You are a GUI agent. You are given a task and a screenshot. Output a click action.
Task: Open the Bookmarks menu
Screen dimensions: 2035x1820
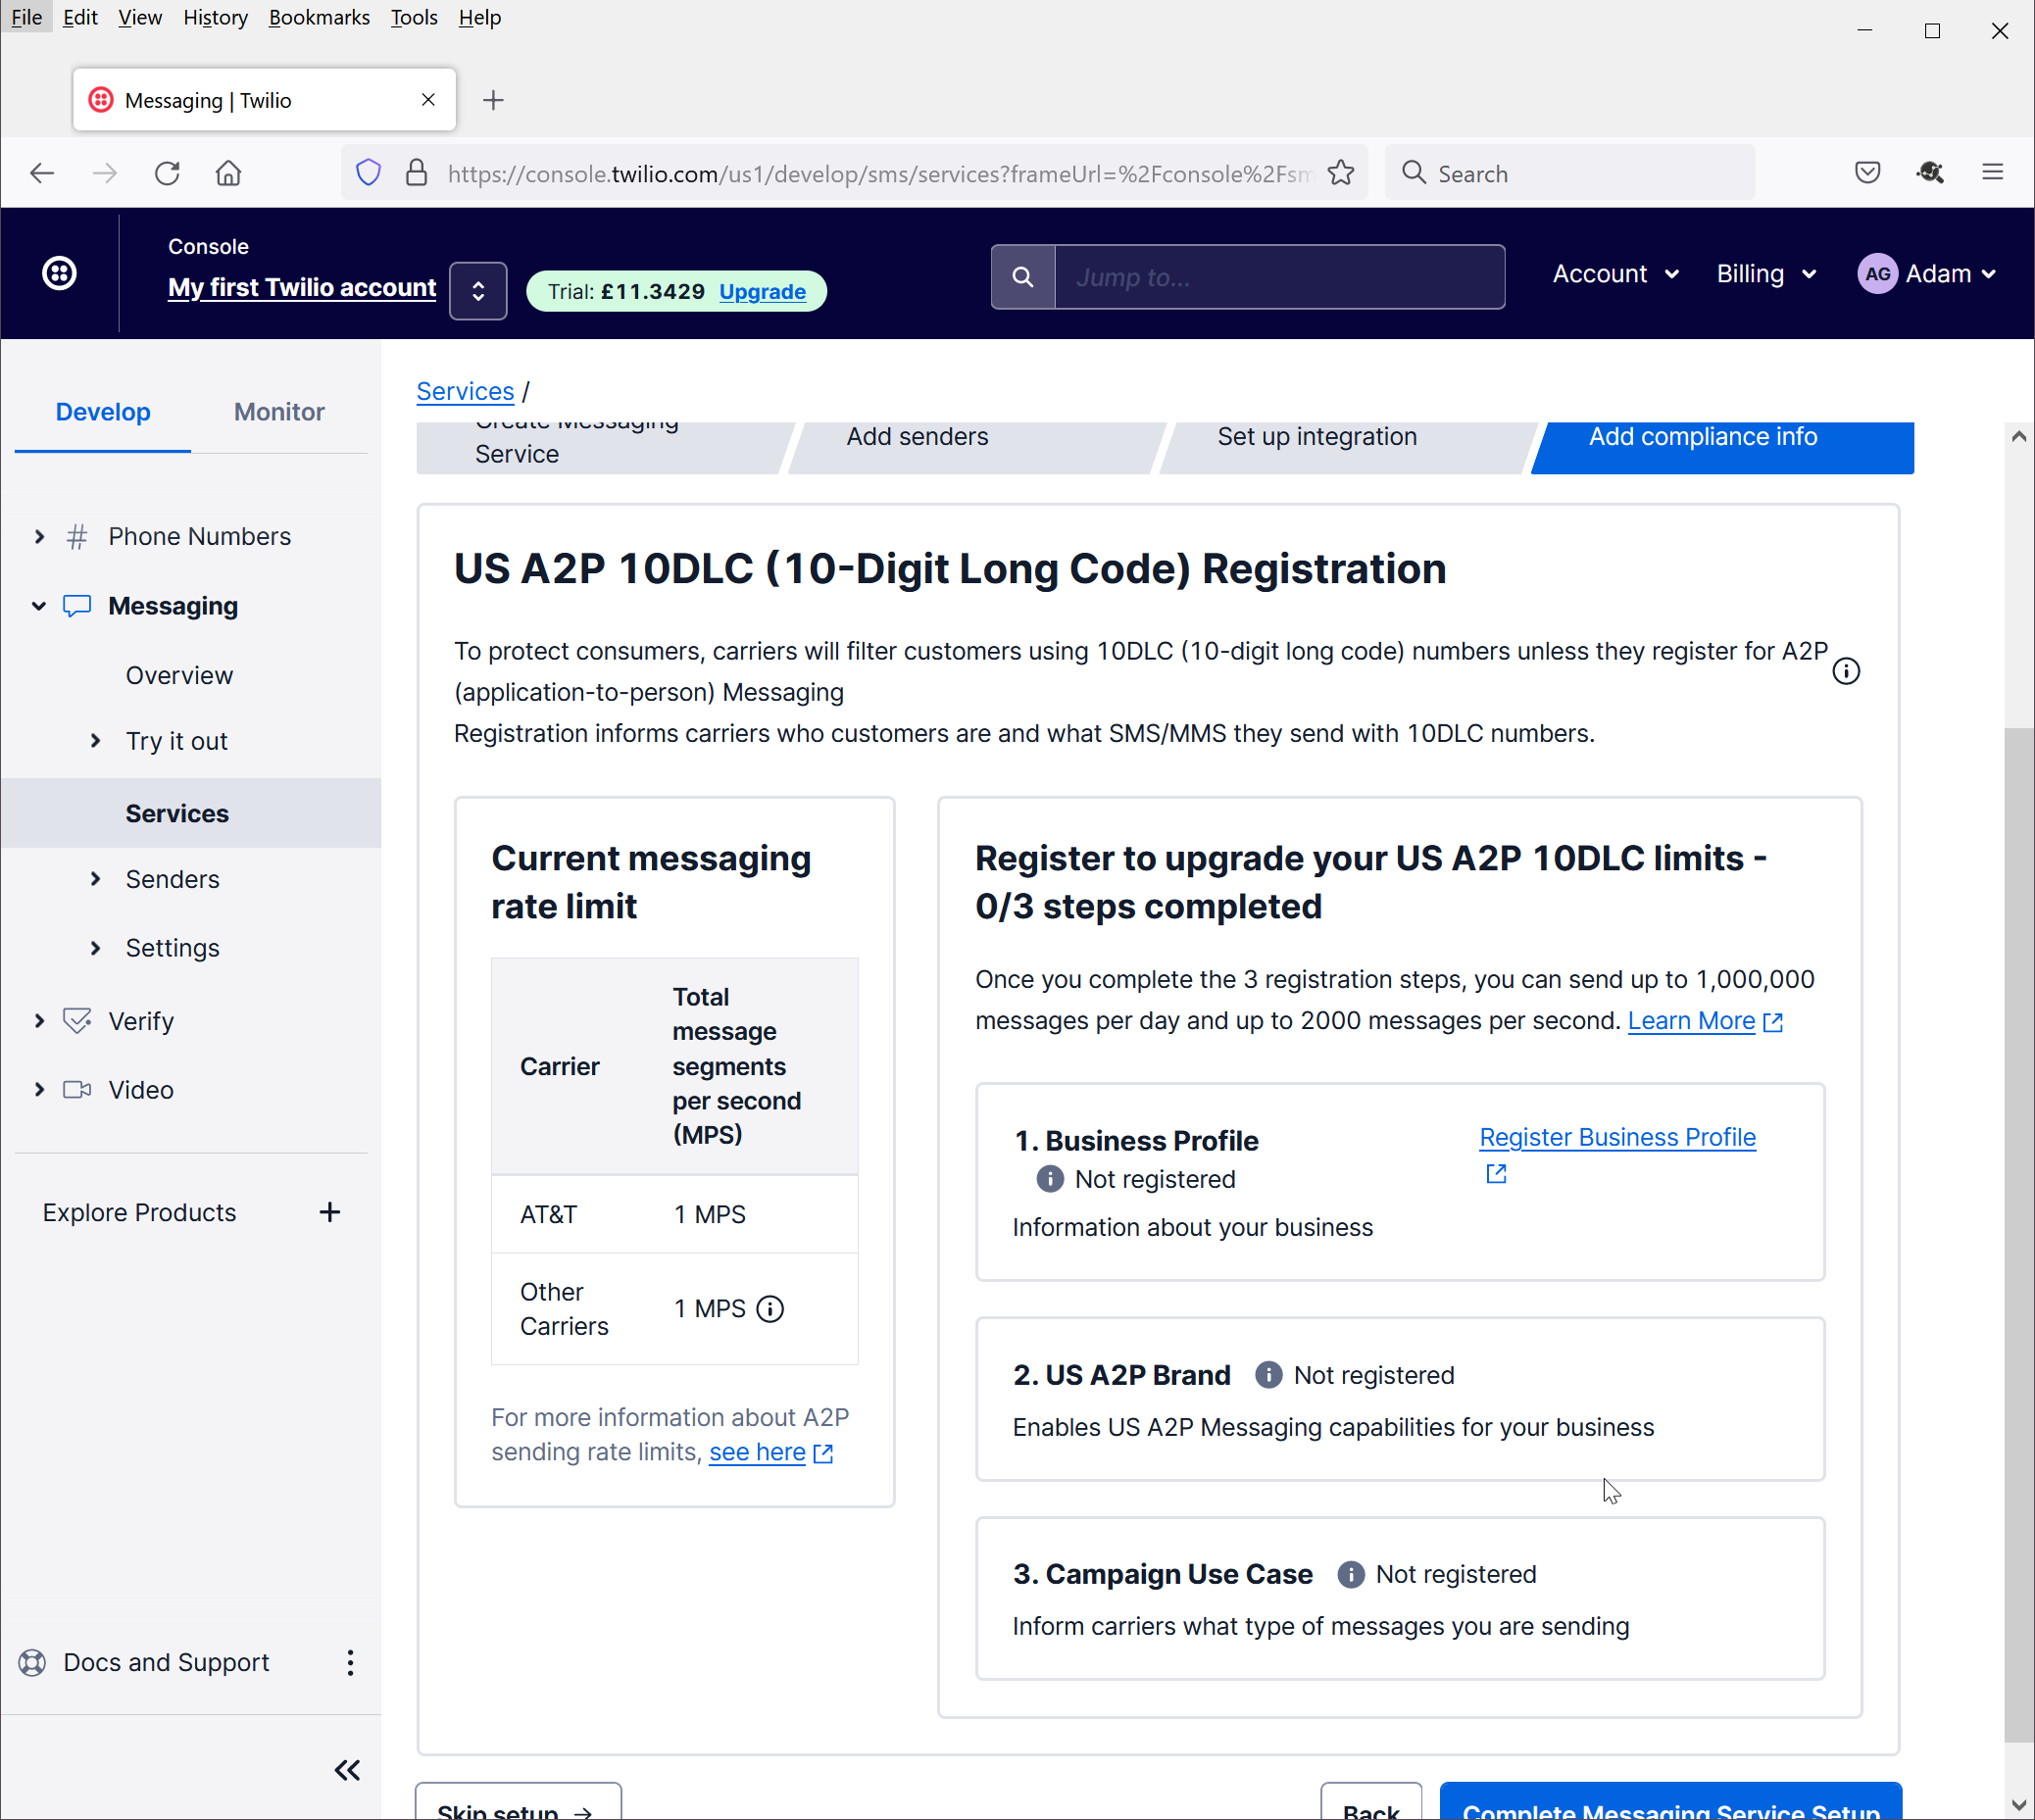click(x=319, y=17)
